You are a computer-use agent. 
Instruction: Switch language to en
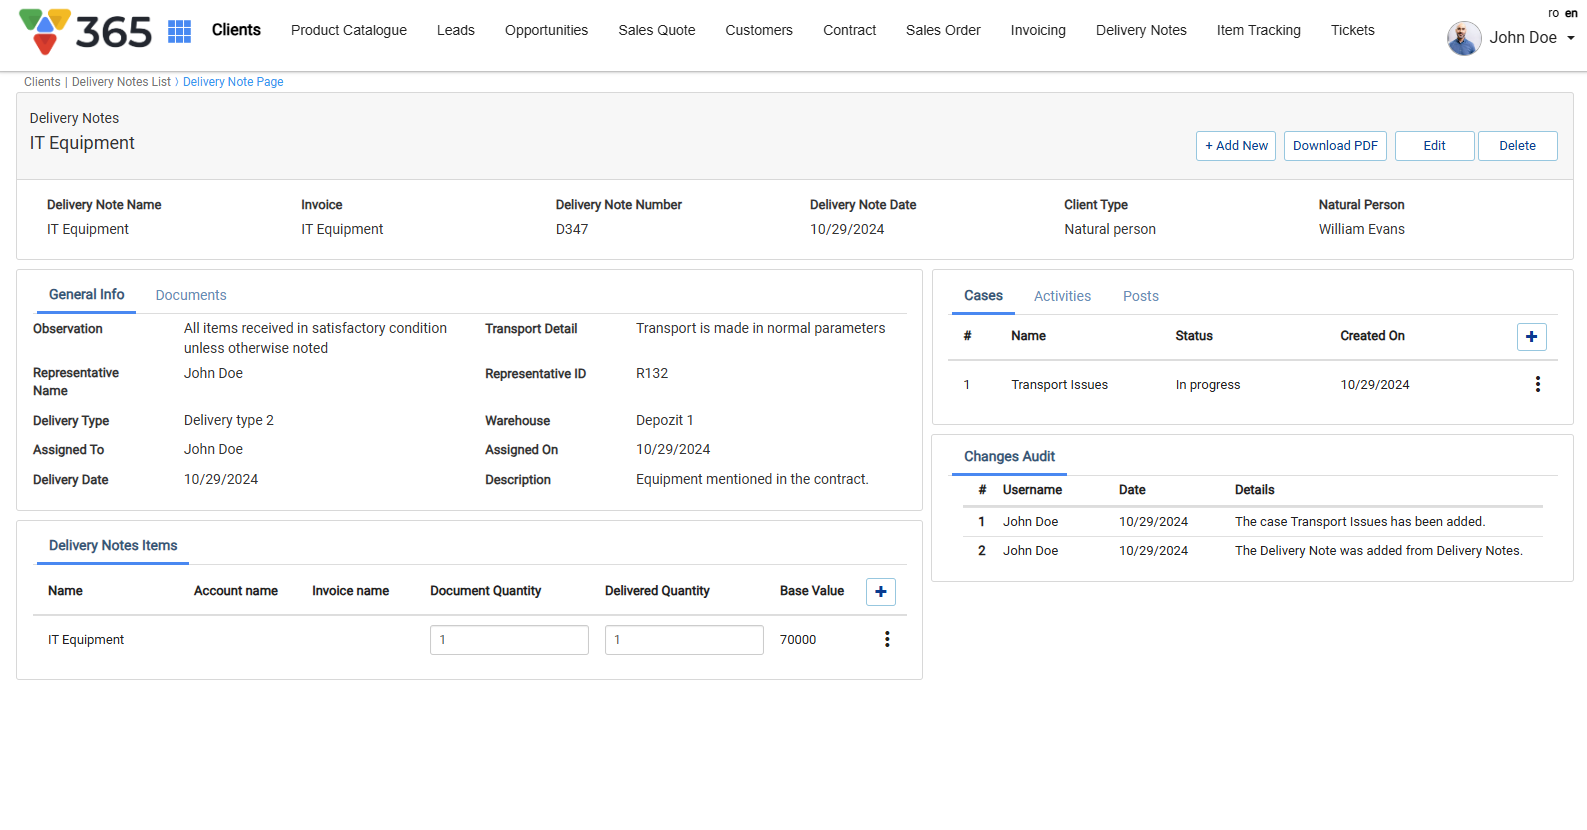[x=1571, y=13]
